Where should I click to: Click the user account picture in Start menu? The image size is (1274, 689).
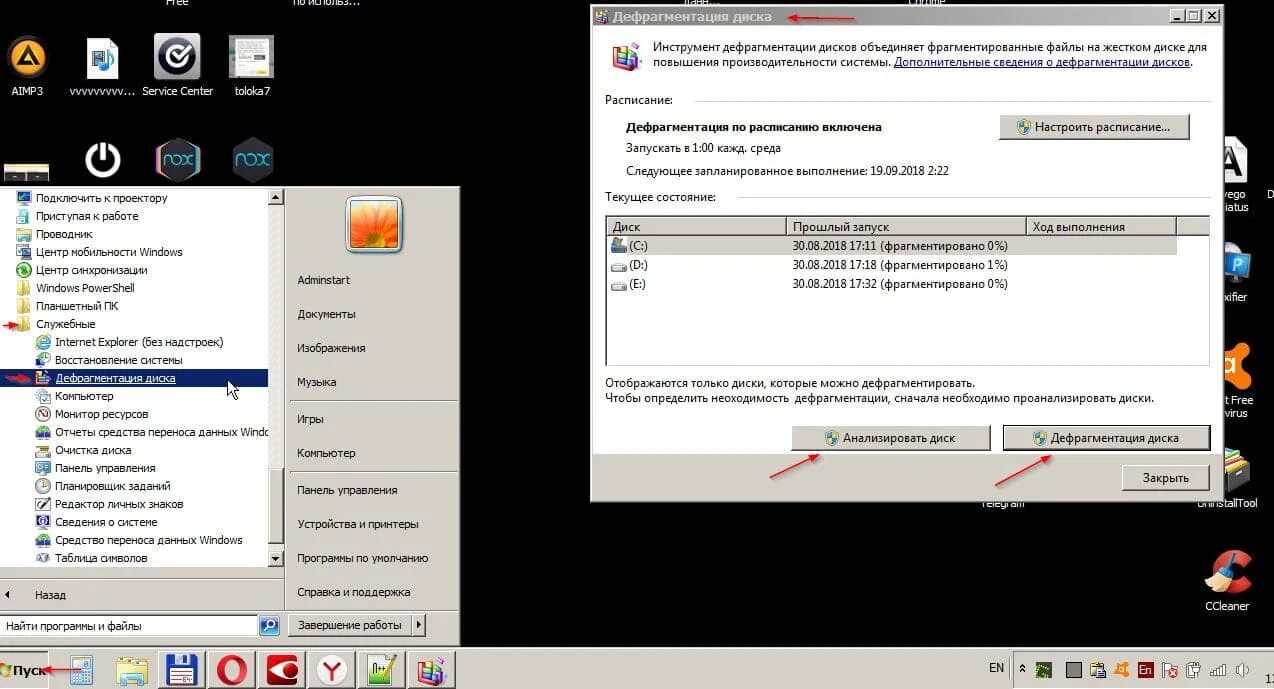coord(374,224)
